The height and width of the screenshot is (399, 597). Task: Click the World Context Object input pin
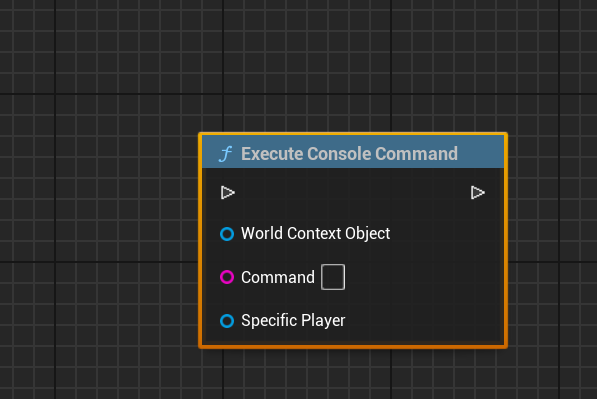pyautogui.click(x=227, y=234)
